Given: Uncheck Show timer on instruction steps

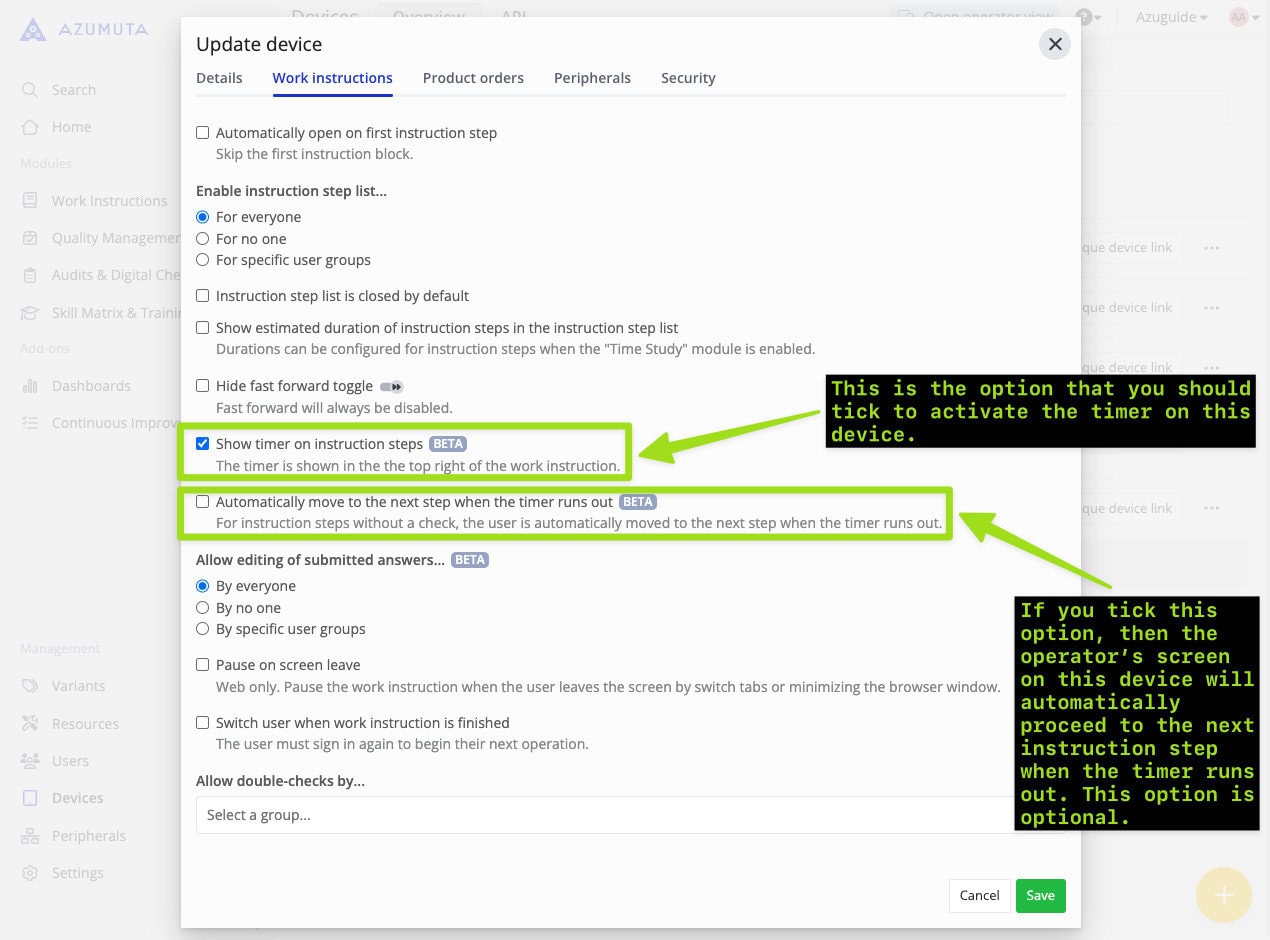Looking at the screenshot, I should 203,444.
